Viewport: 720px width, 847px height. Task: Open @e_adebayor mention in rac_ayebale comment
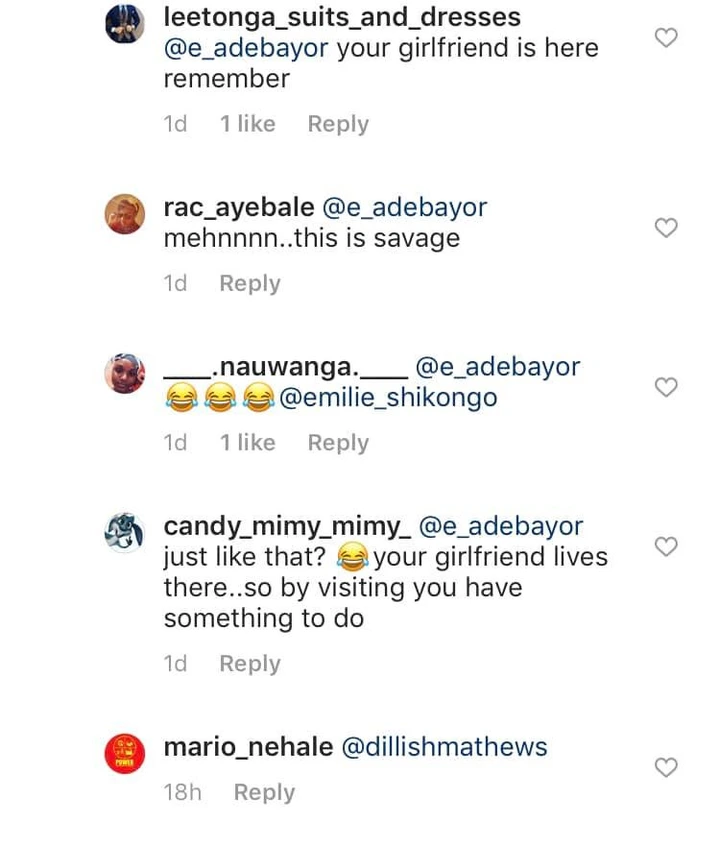(405, 208)
